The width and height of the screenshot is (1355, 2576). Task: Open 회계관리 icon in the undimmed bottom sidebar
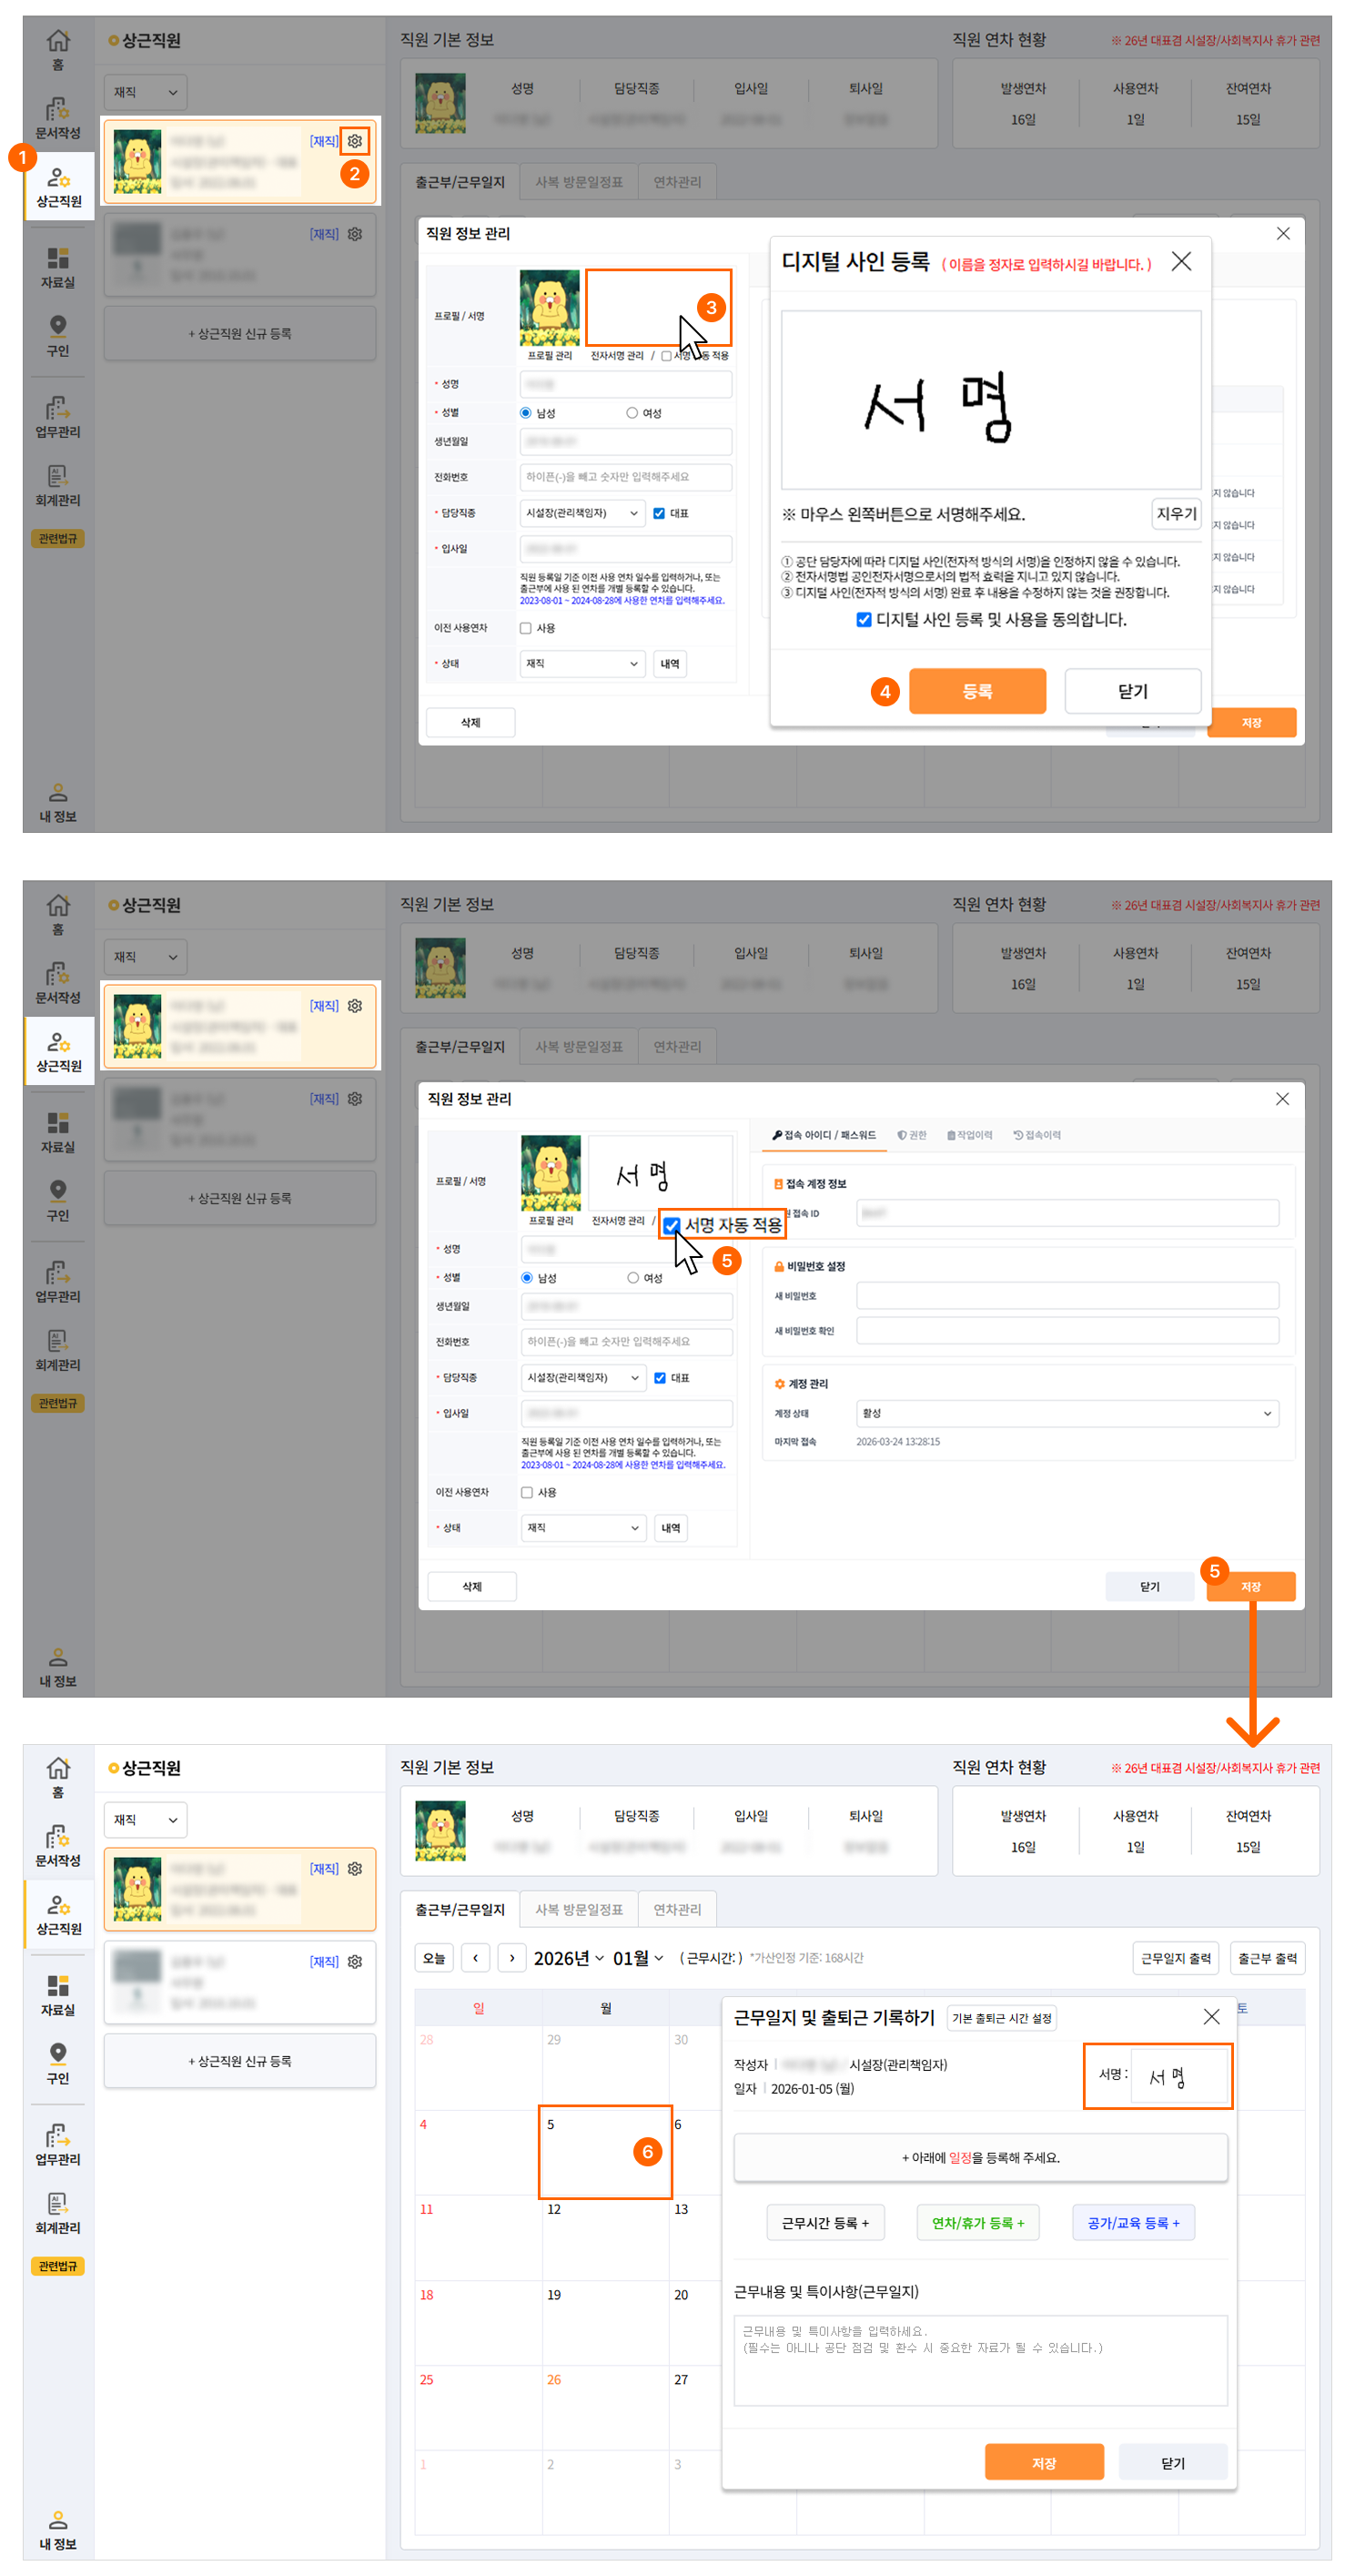(x=58, y=2211)
